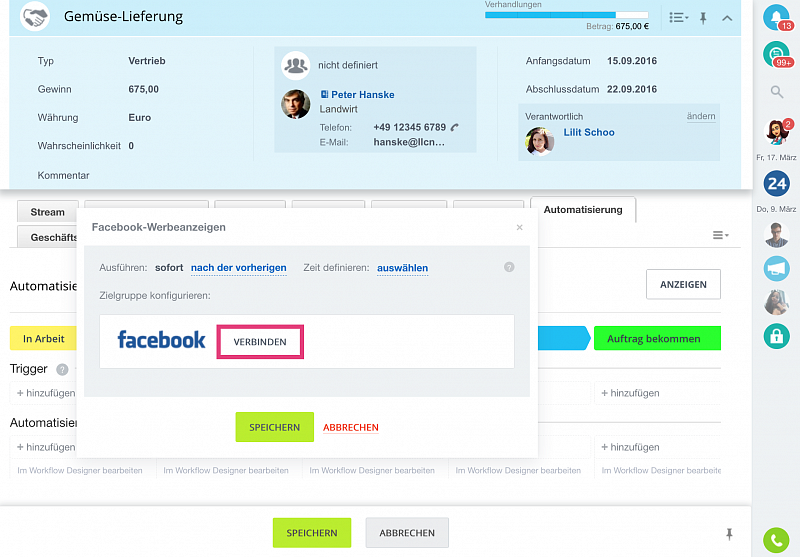Open the hamburger menu dropdown below the tabs

[x=720, y=235]
